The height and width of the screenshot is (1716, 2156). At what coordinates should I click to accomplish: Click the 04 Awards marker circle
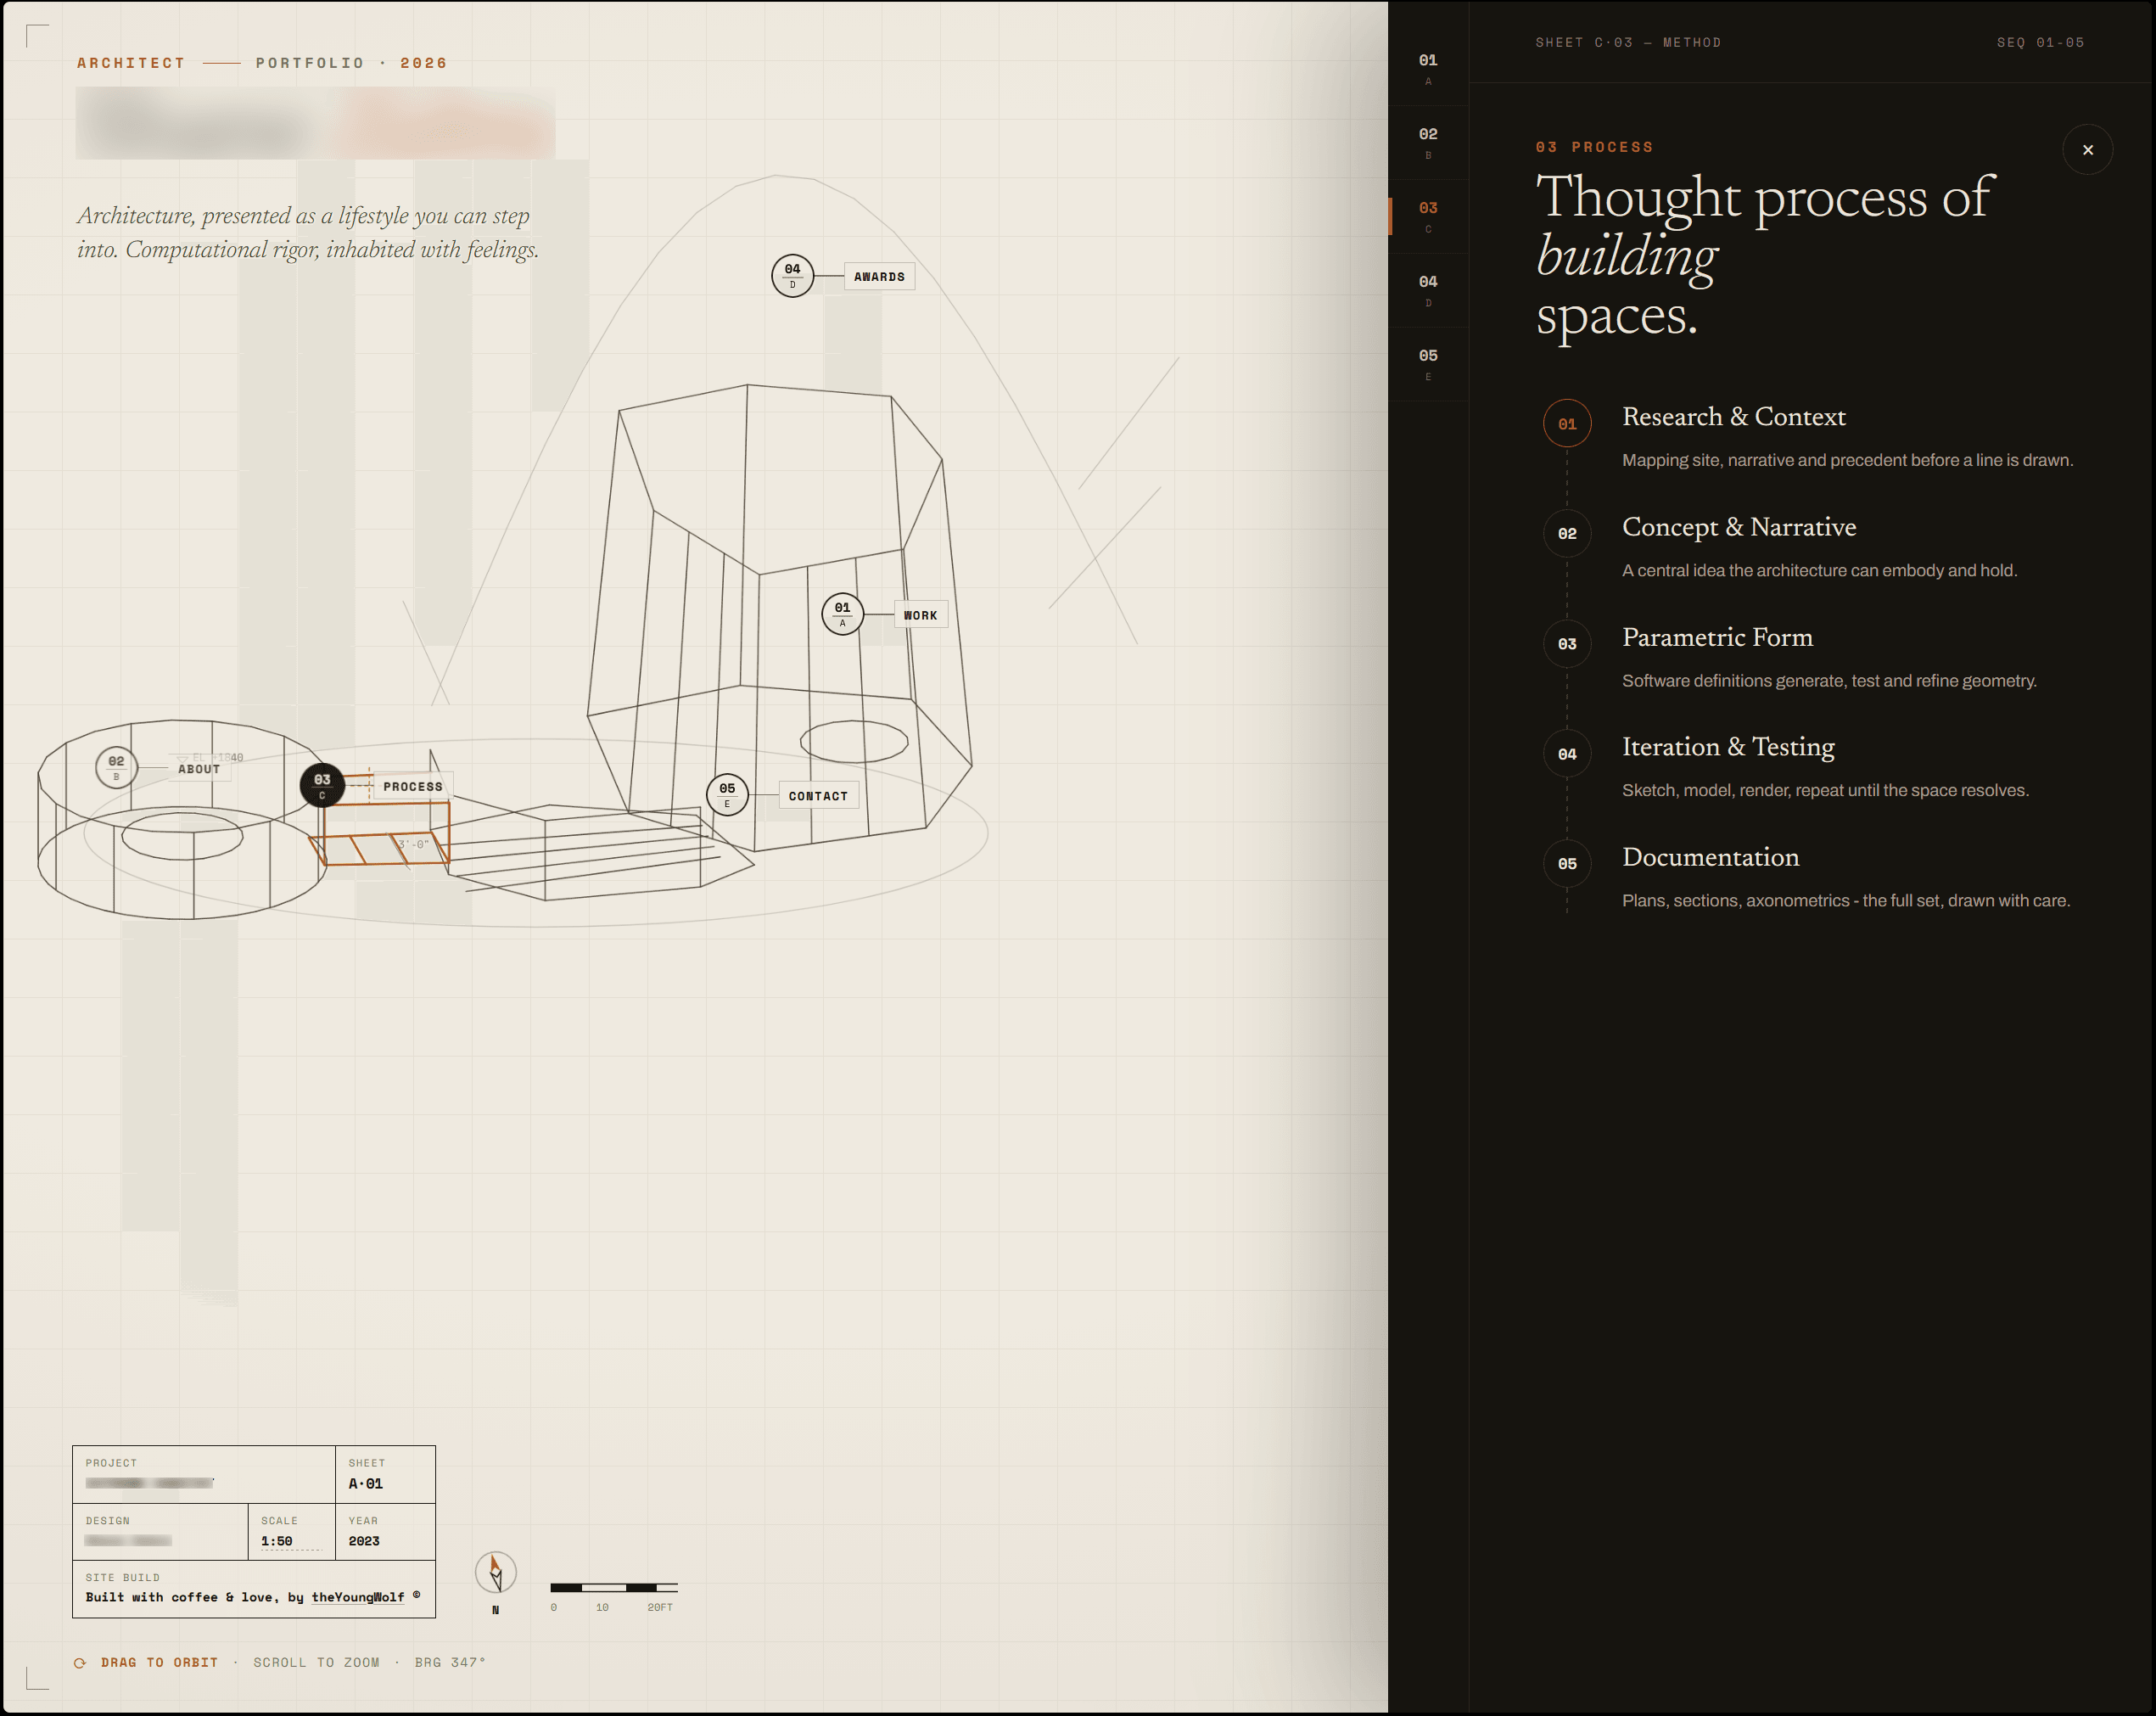tap(792, 276)
